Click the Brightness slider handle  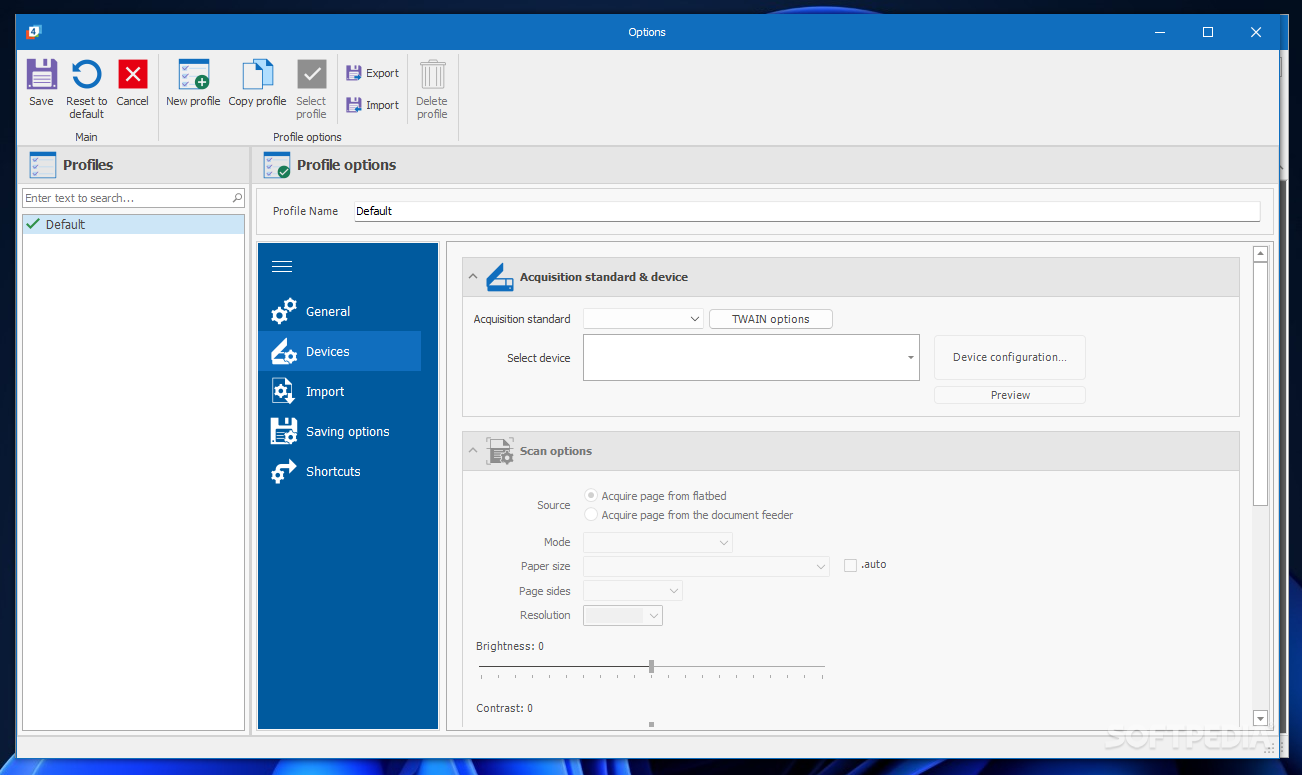coord(651,666)
